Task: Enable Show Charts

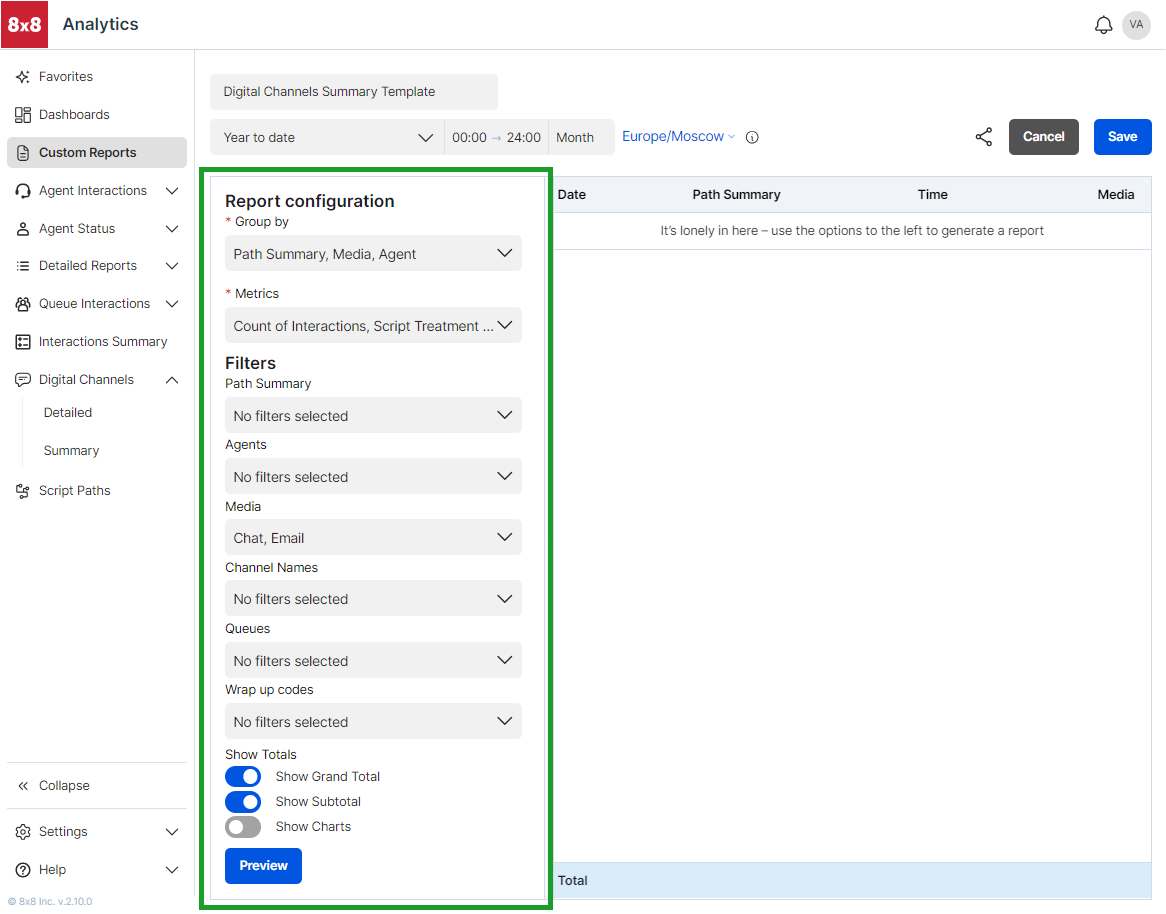Action: tap(243, 826)
